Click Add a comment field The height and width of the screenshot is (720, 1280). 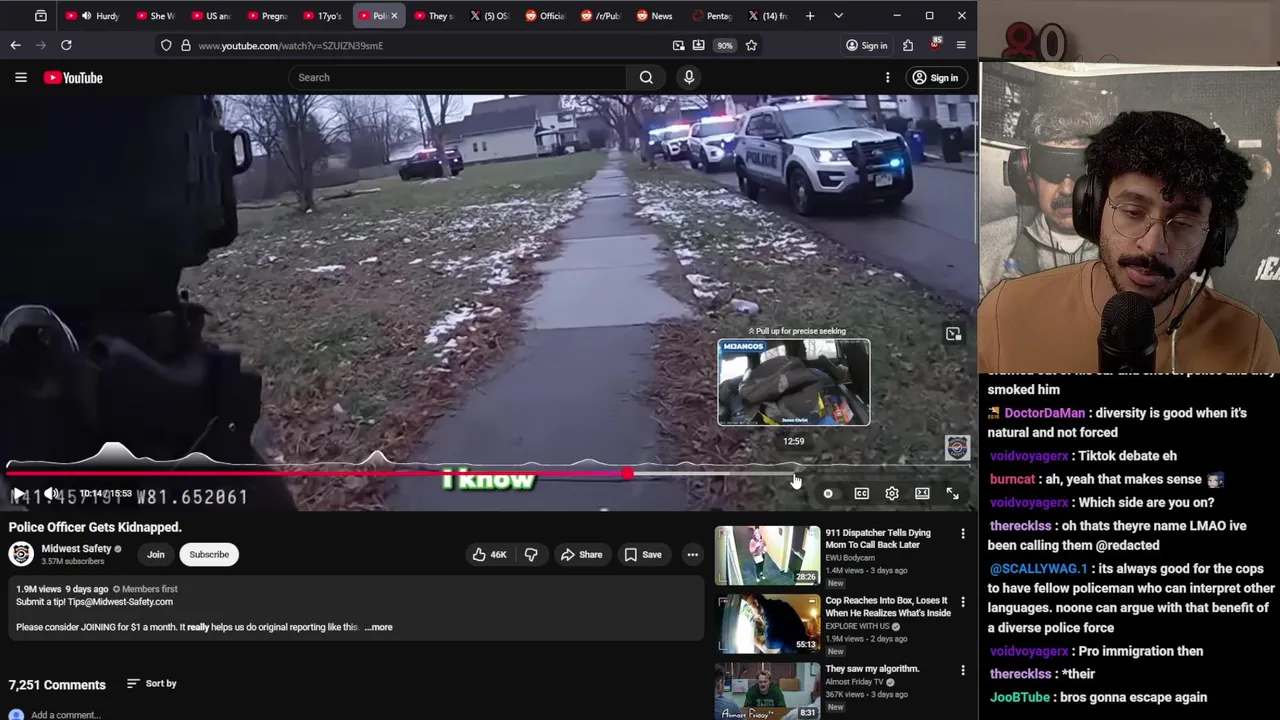tap(65, 714)
